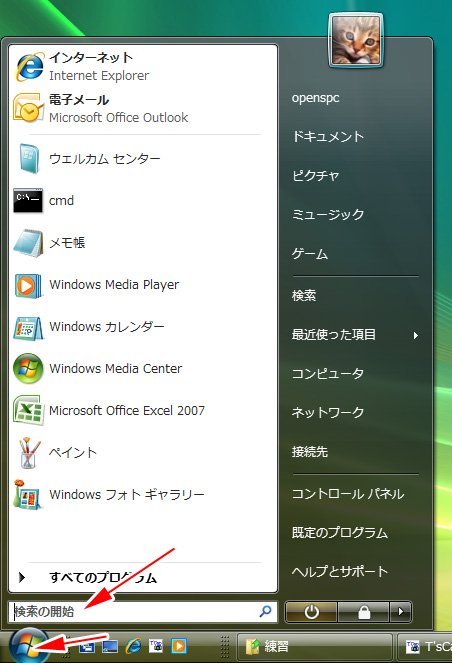Open Windows Media Center icon

point(28,368)
